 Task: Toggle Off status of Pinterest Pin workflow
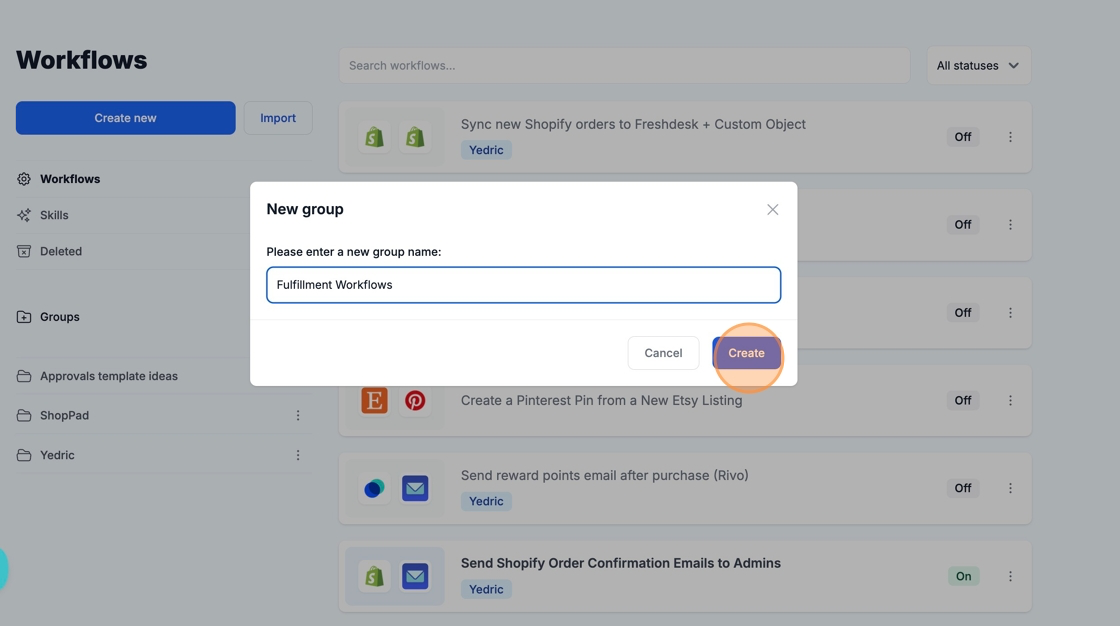[962, 400]
